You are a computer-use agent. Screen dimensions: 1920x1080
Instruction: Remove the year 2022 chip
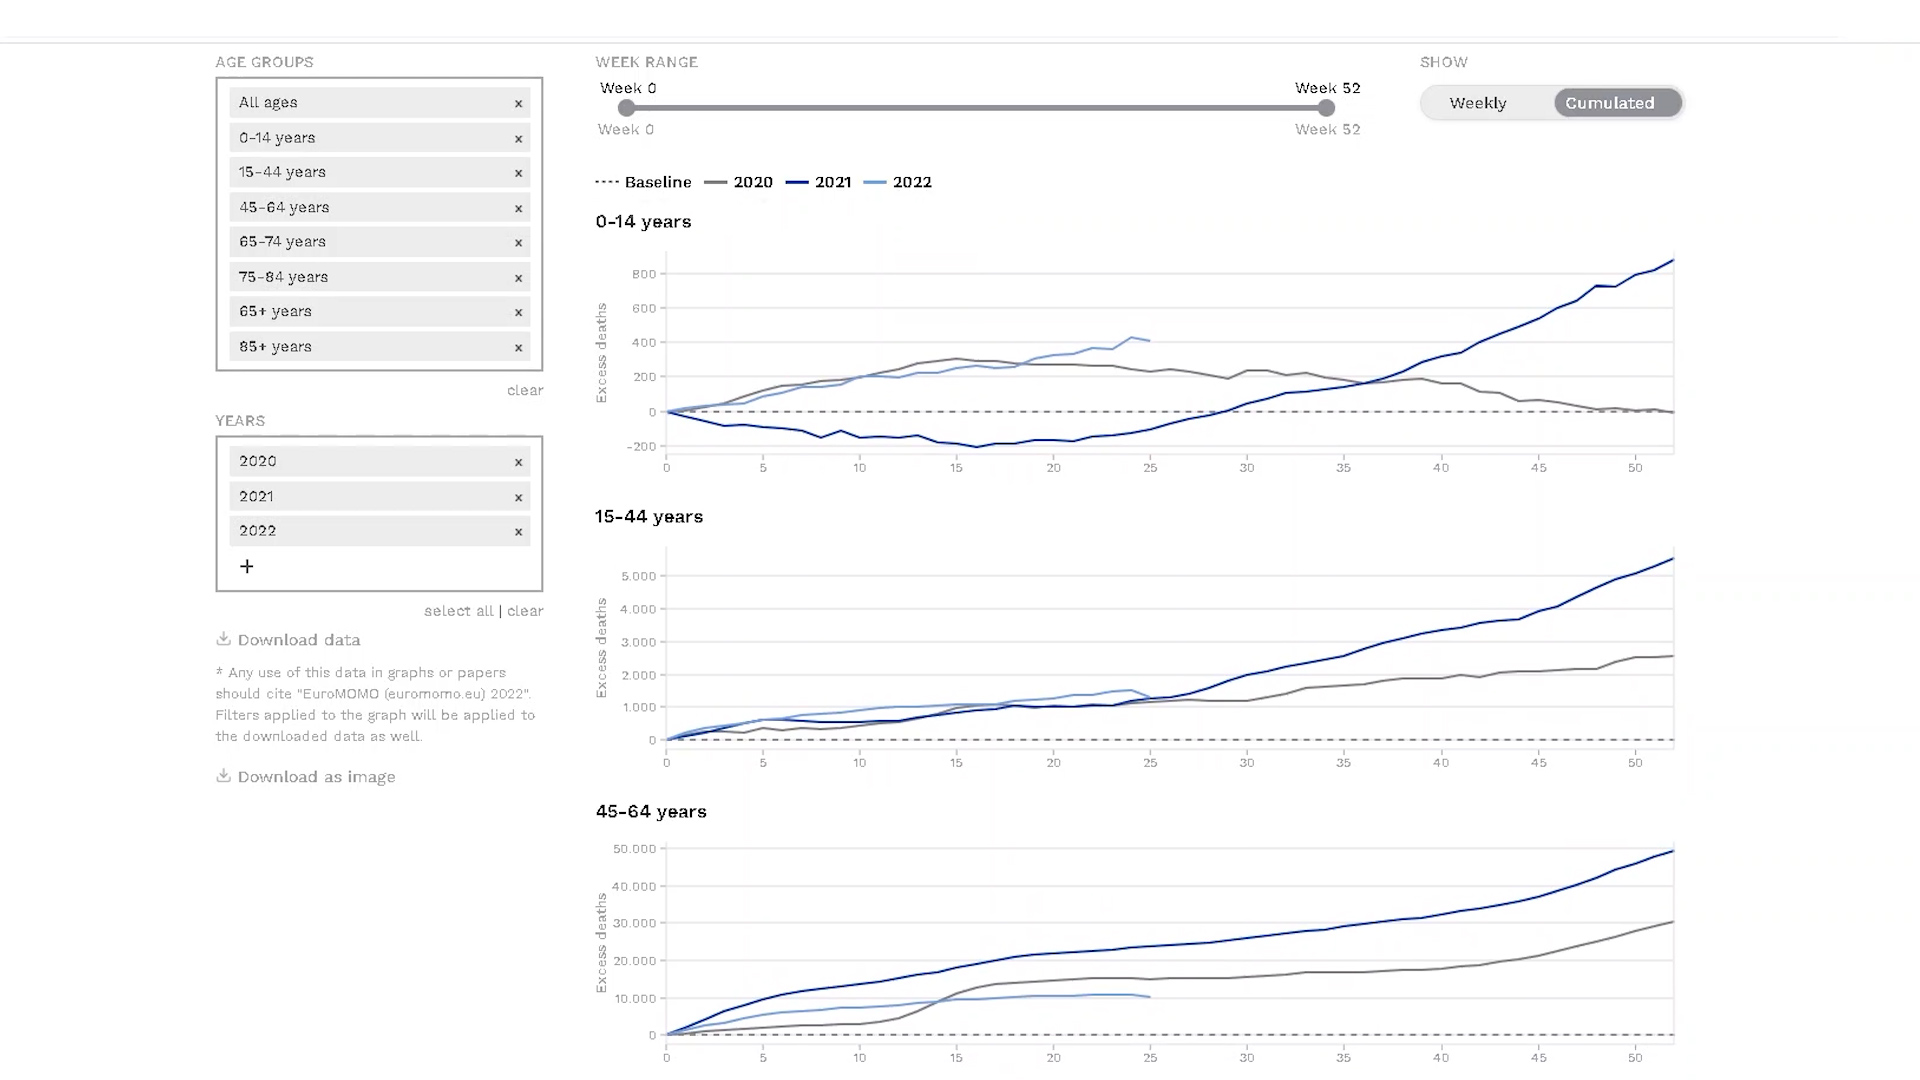pos(518,531)
